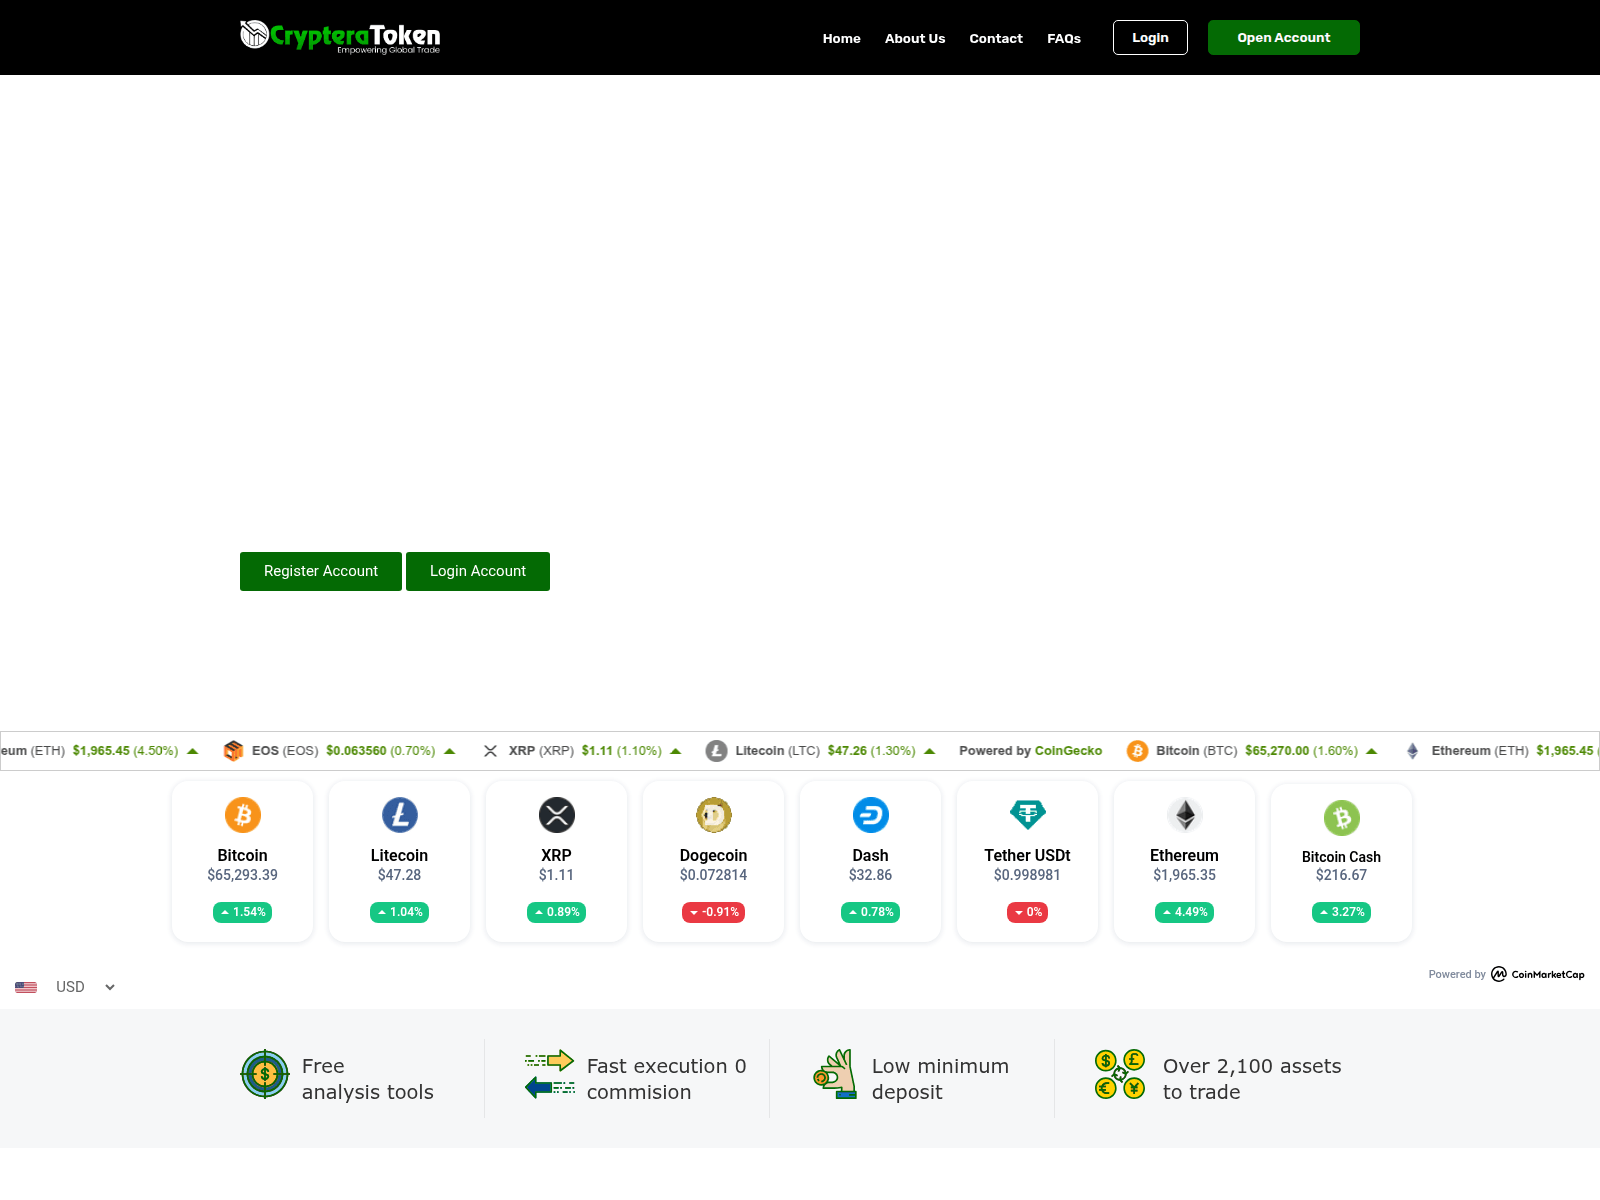Click the Free analysis tools target icon

pos(265,1074)
